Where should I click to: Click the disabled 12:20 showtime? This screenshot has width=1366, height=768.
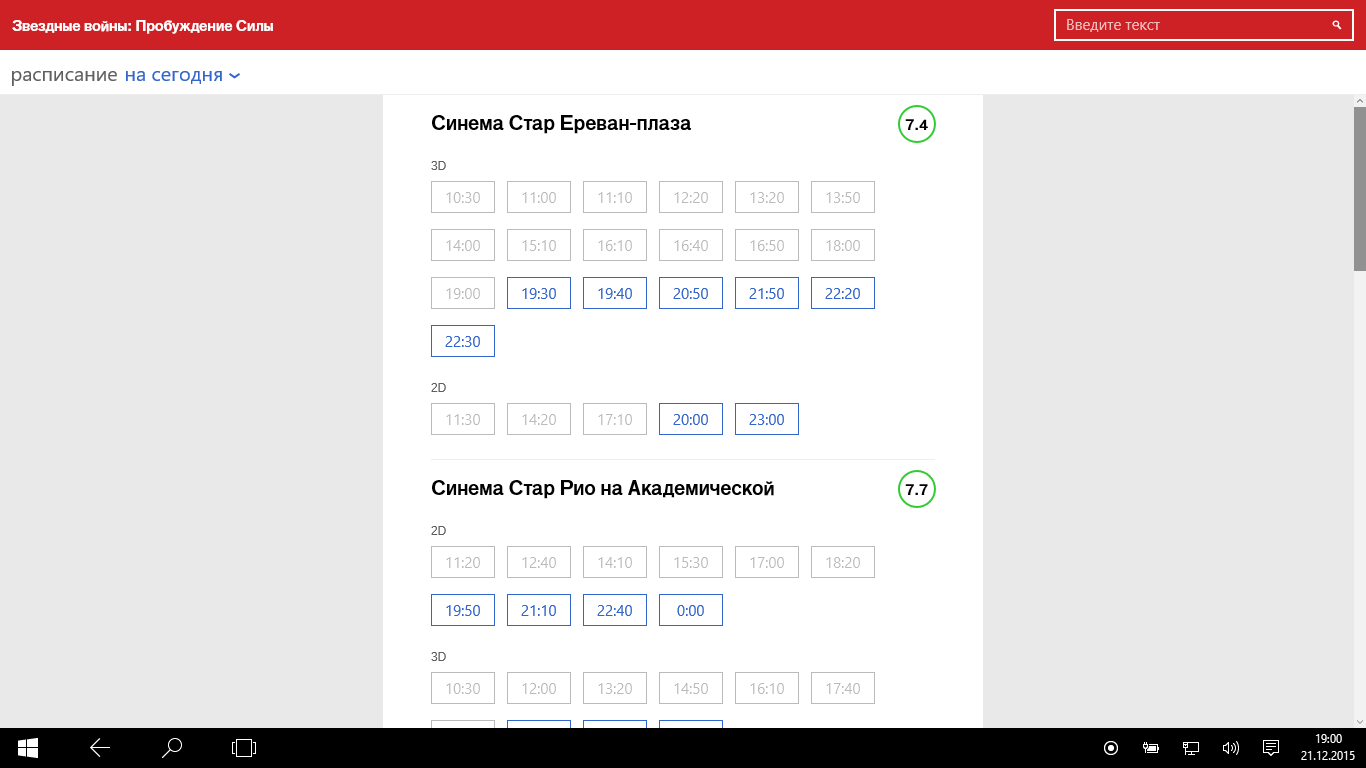[691, 197]
